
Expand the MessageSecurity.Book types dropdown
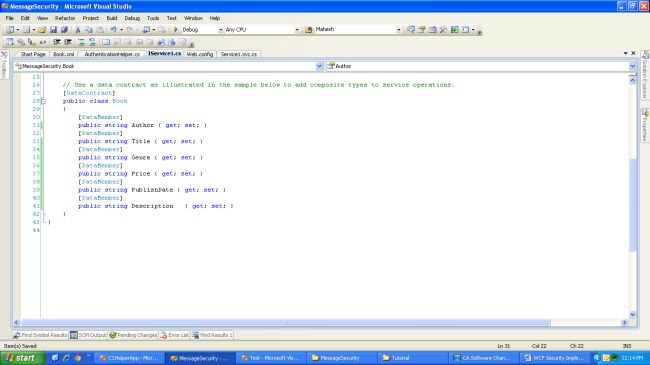pos(319,66)
